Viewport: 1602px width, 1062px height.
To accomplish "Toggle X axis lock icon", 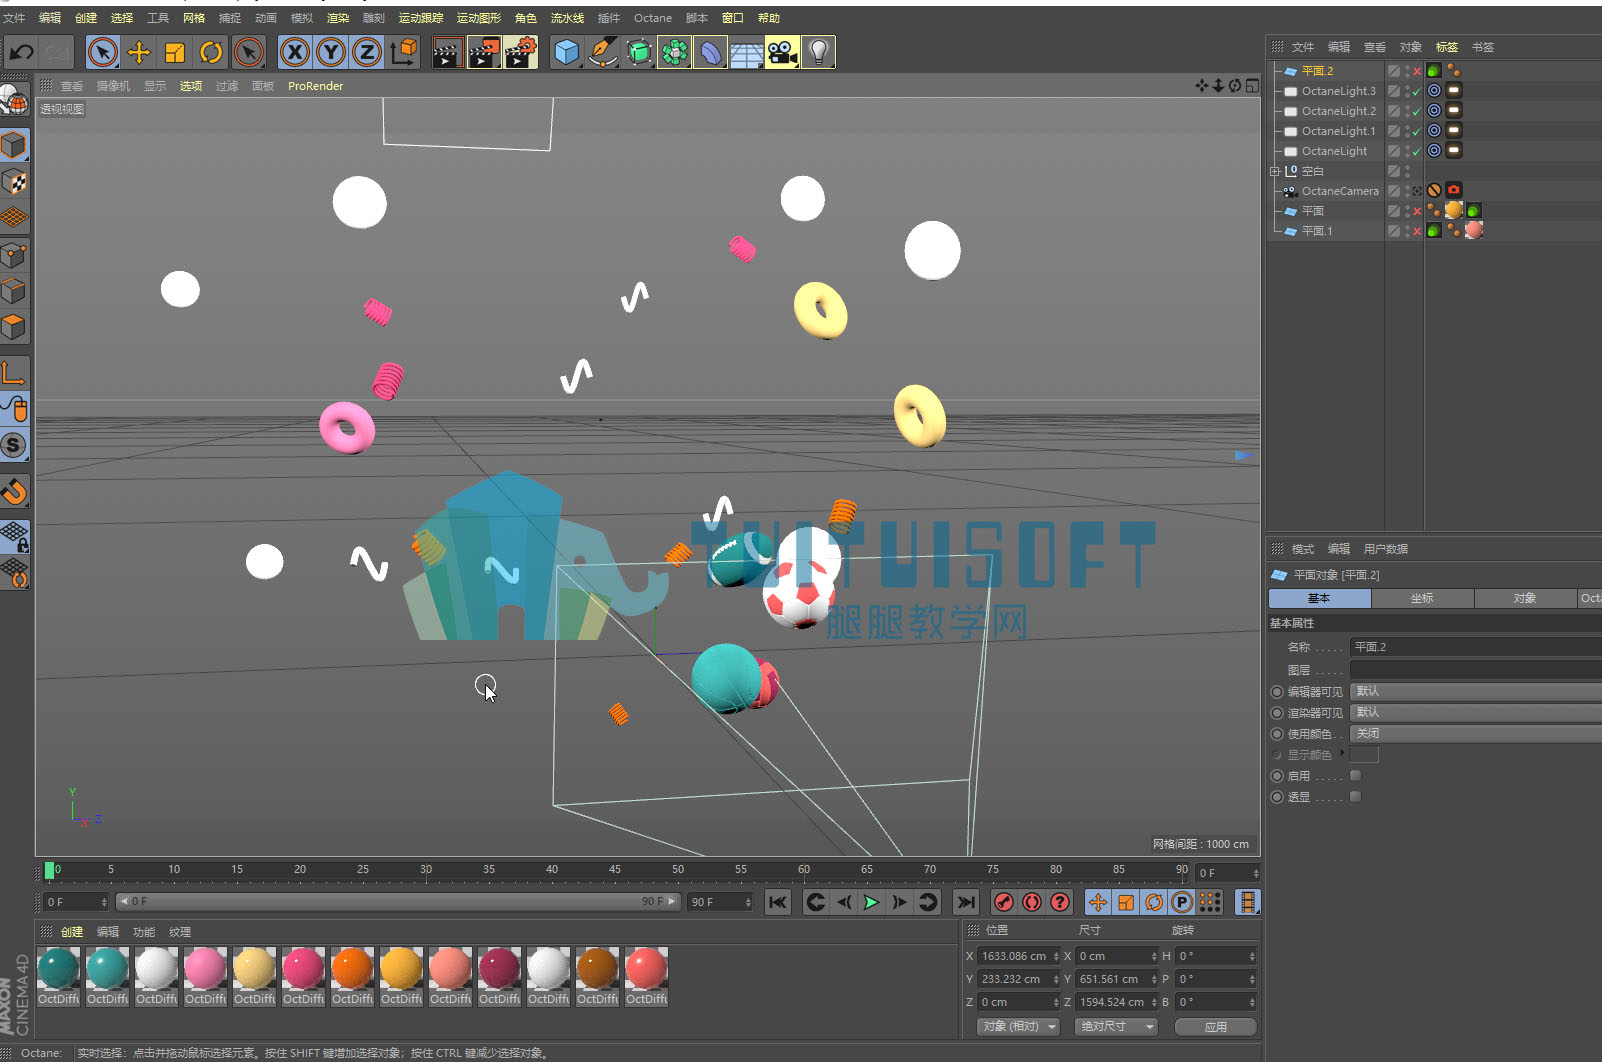I will pyautogui.click(x=294, y=52).
